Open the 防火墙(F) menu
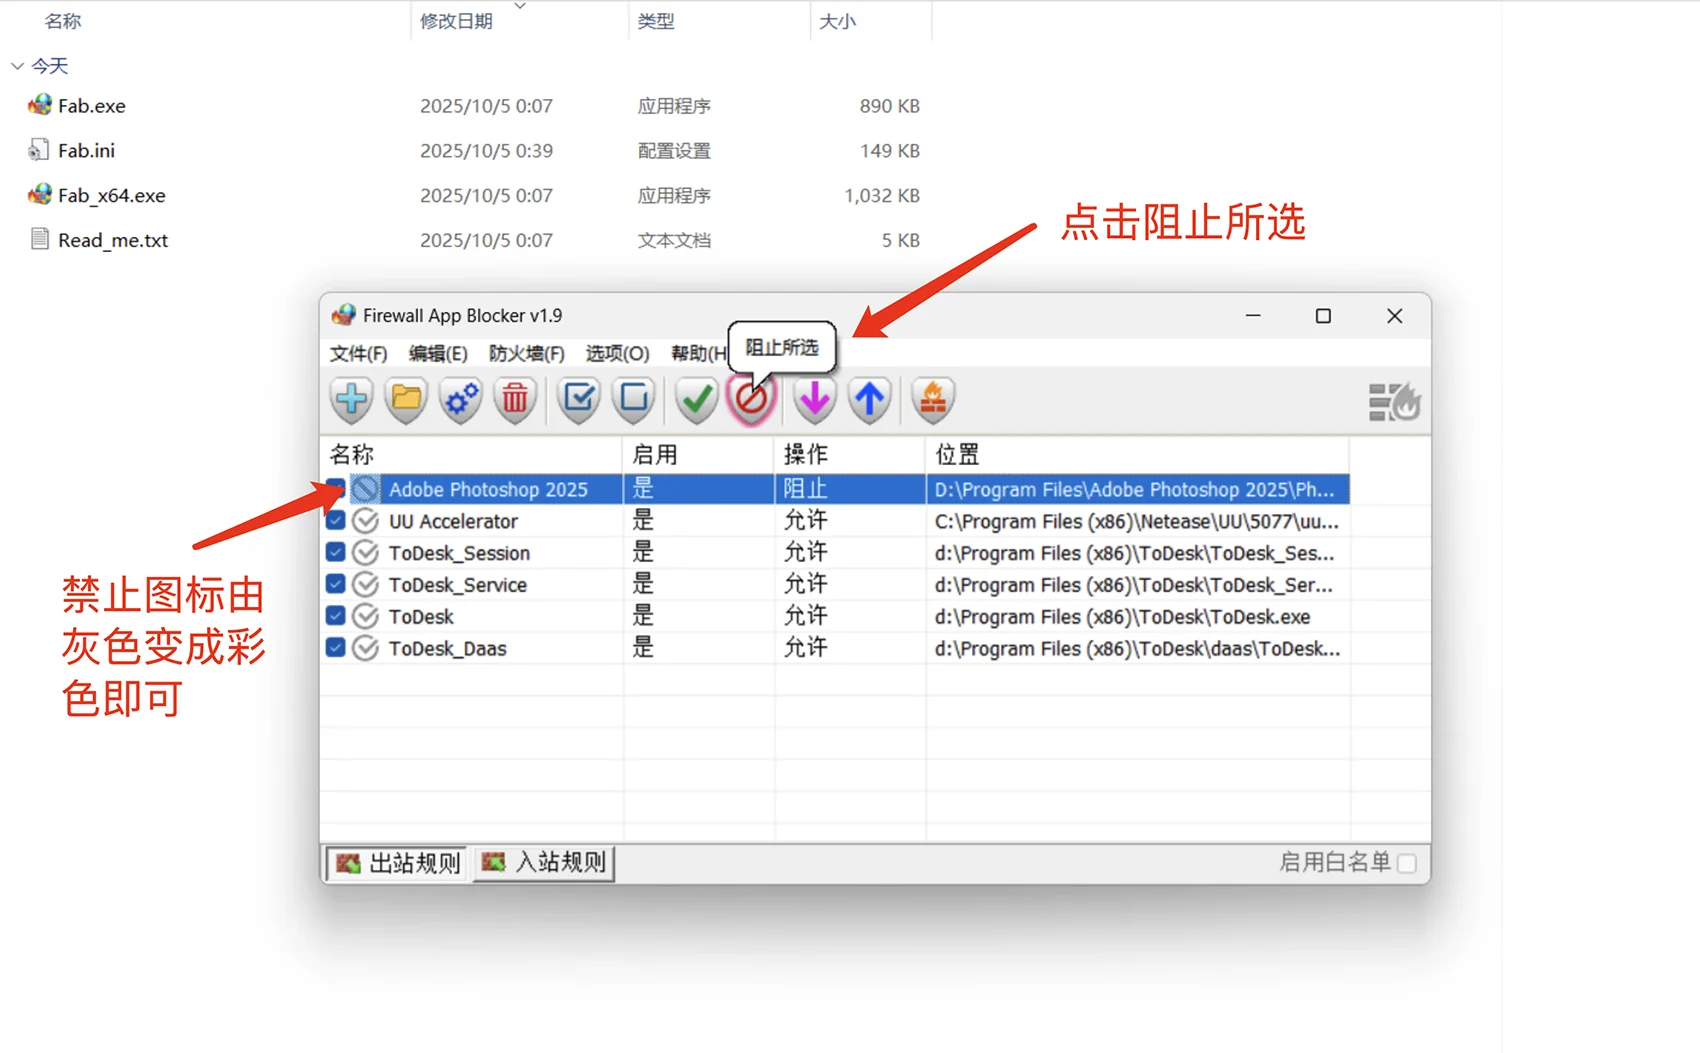1700x1053 pixels. [526, 353]
